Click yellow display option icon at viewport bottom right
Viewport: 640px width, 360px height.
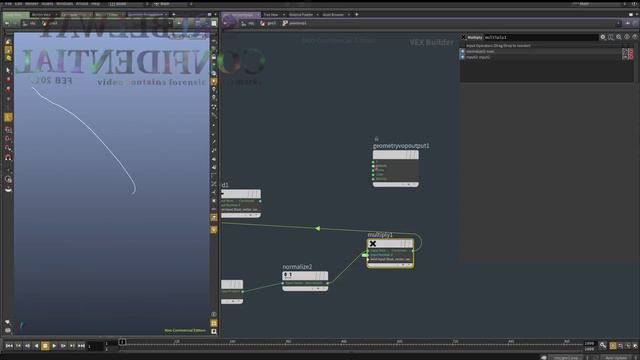(214, 323)
